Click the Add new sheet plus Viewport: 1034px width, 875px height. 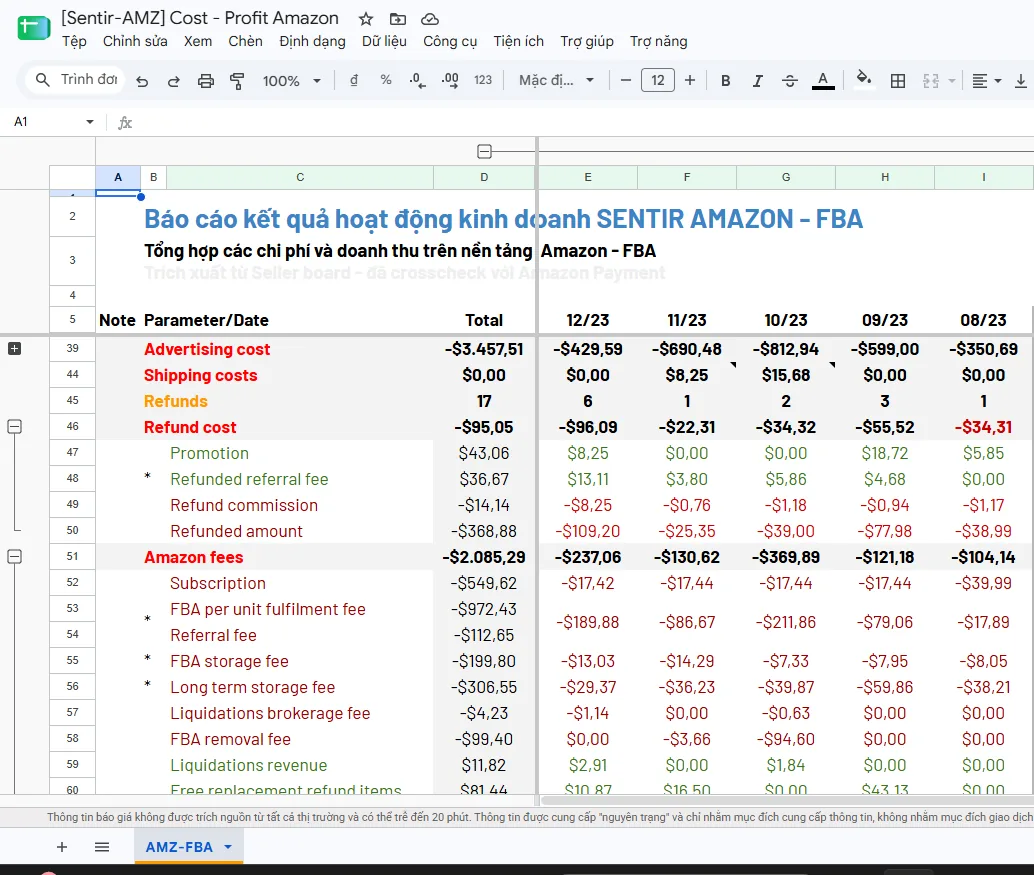(x=62, y=847)
